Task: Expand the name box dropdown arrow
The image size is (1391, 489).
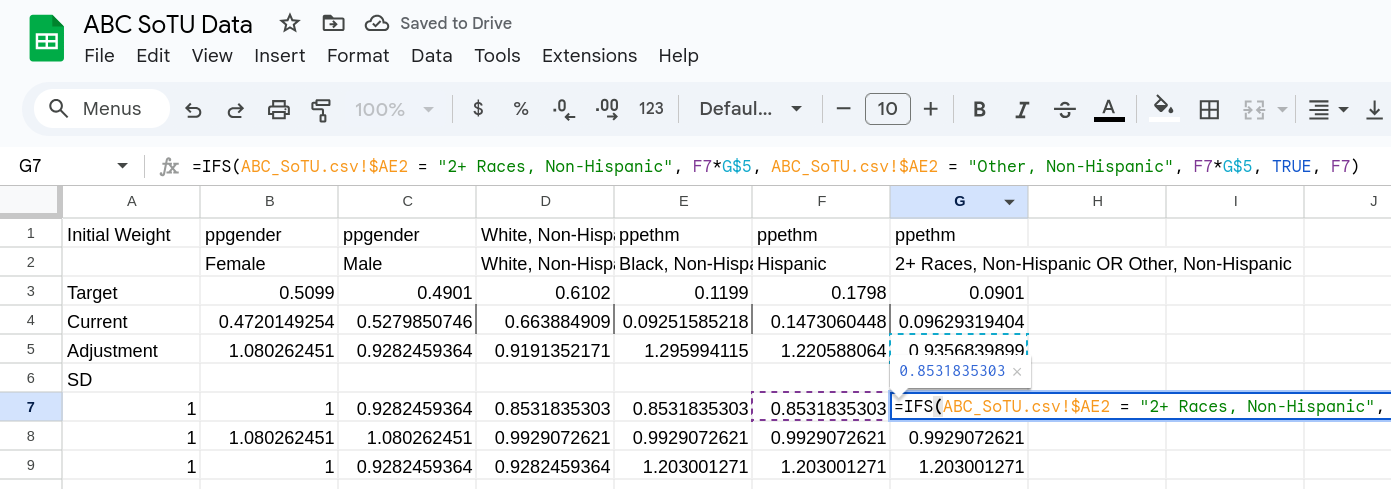Action: tap(123, 166)
